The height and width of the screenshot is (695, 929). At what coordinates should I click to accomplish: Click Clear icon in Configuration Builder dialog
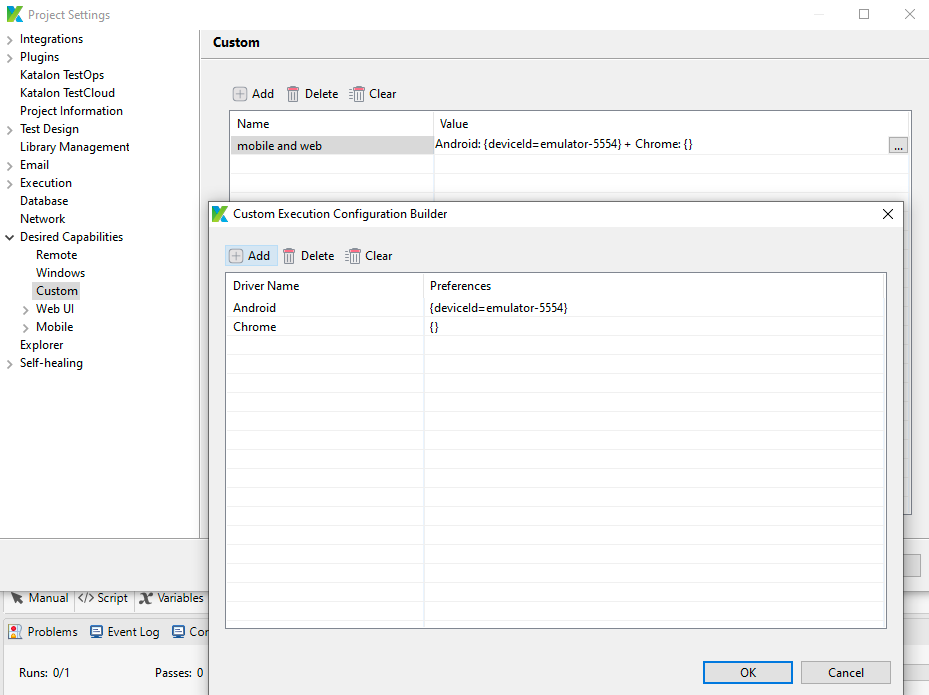point(353,256)
